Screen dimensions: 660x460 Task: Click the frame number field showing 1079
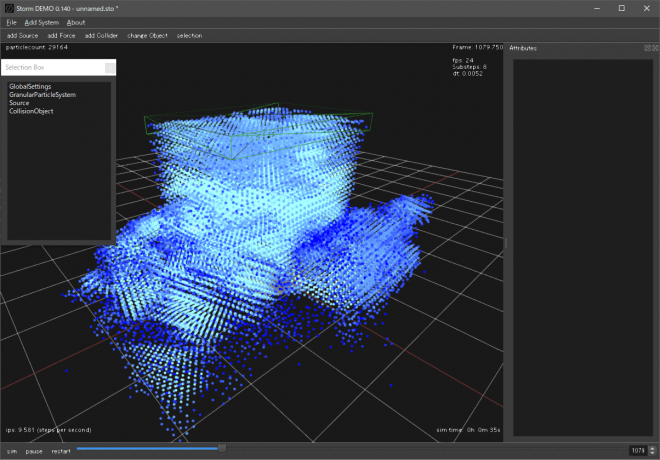coord(638,451)
